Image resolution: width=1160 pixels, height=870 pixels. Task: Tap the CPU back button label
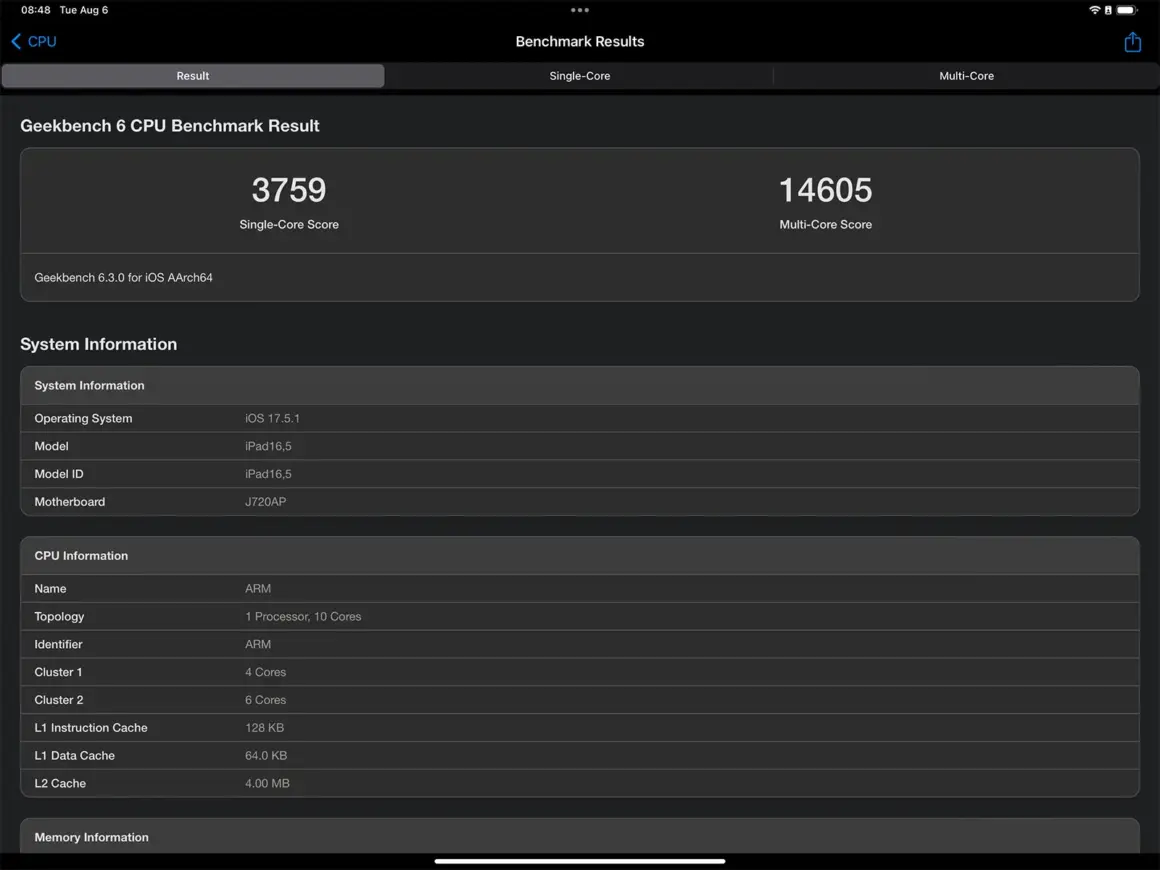[x=42, y=41]
